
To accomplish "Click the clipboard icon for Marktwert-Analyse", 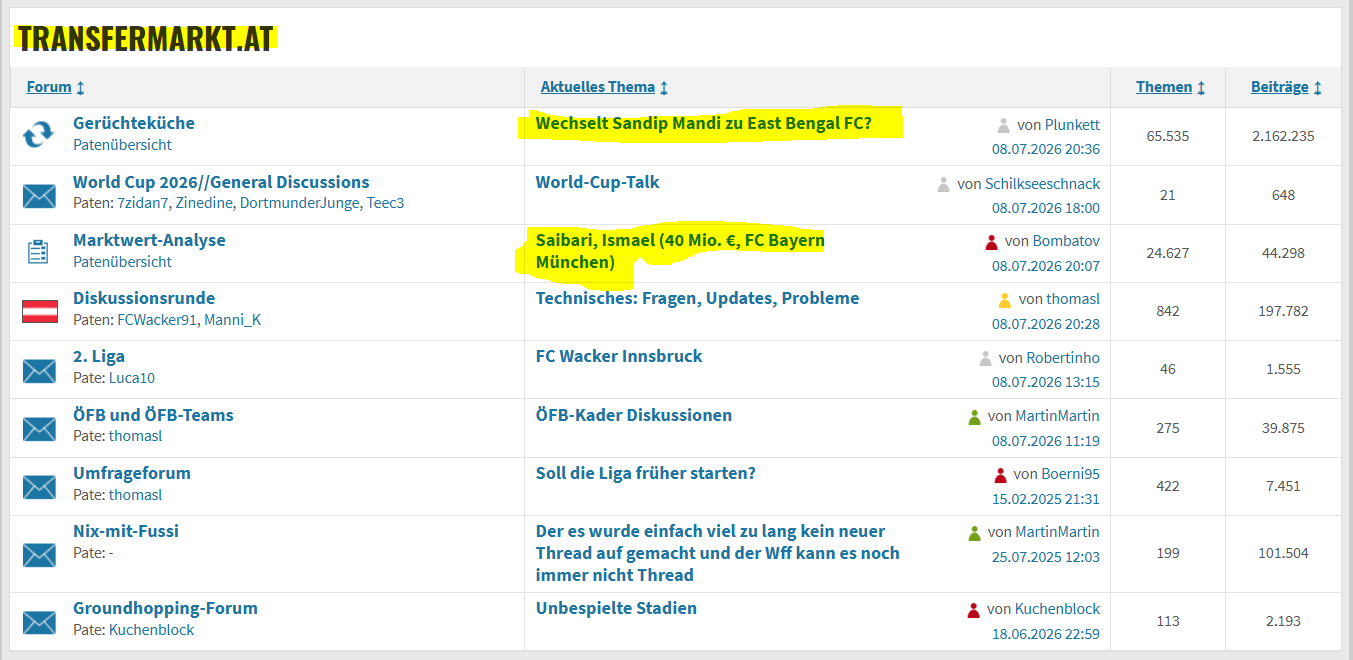I will pos(38,252).
